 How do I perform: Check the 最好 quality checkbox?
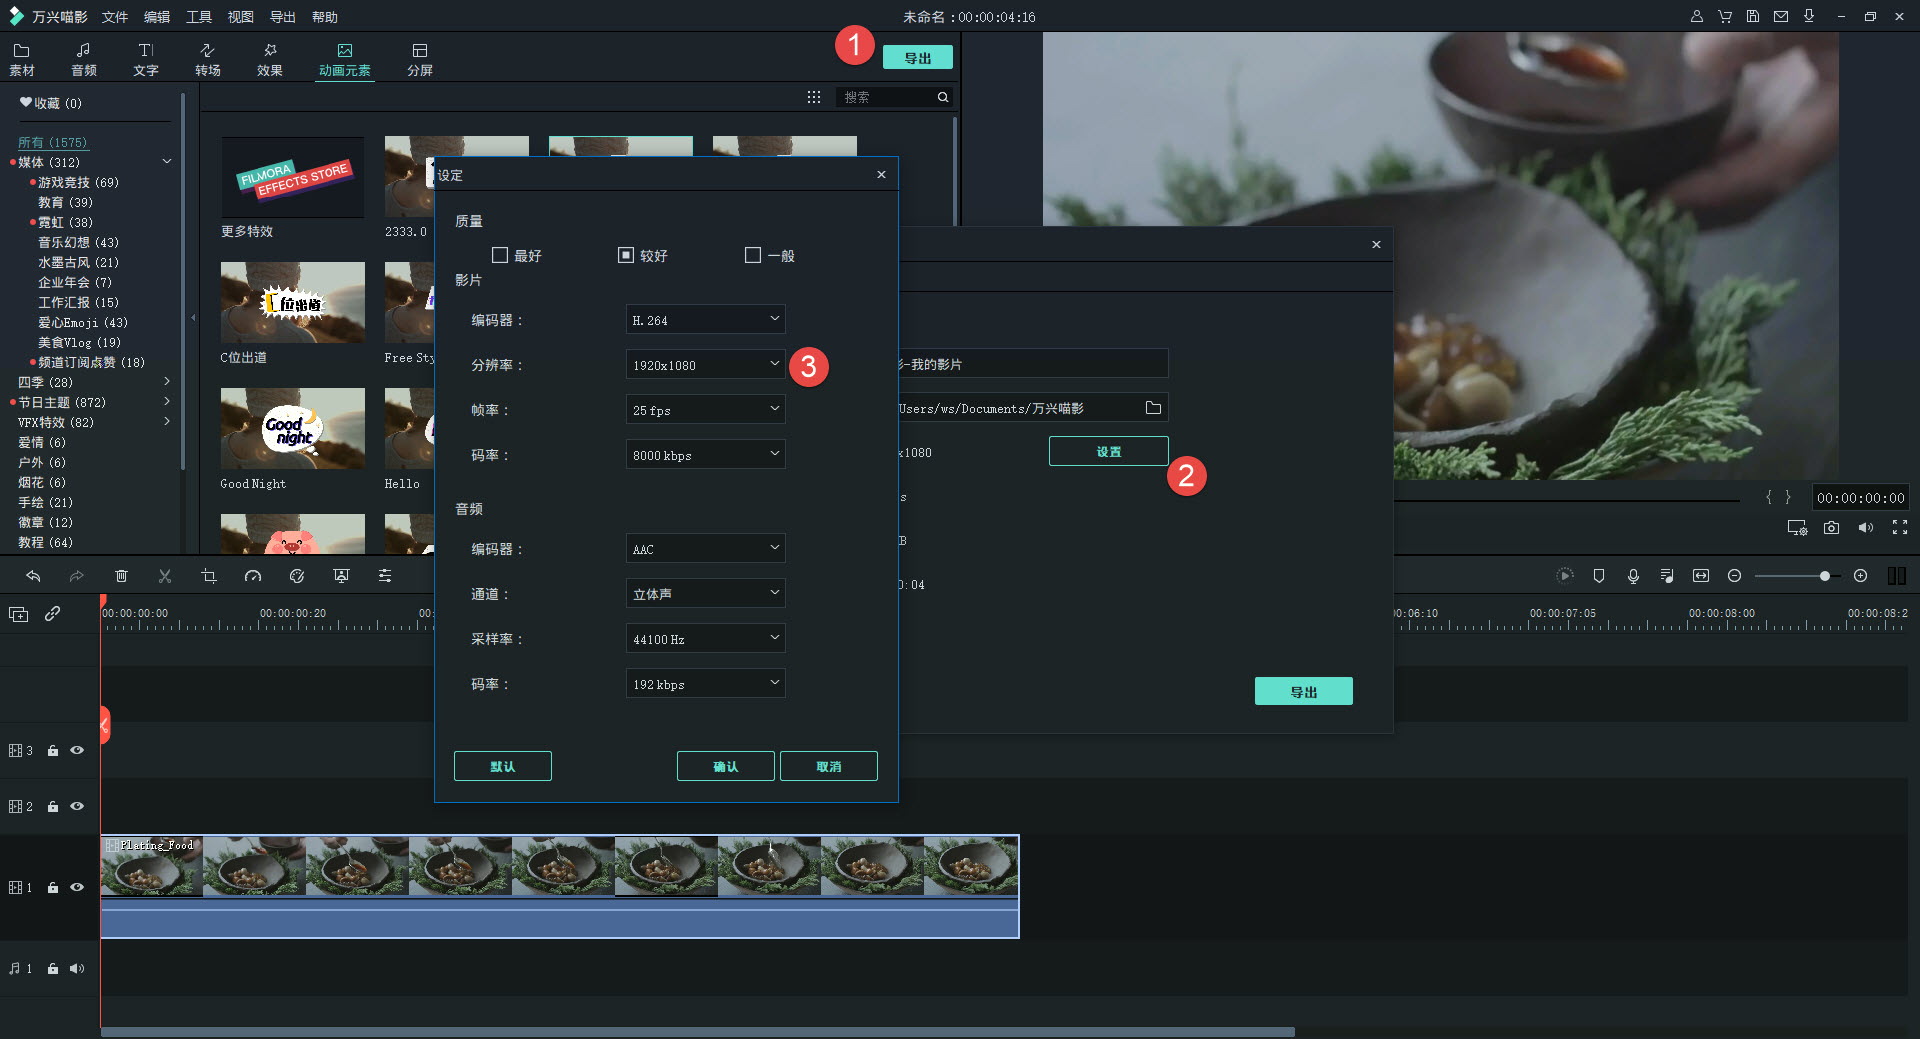pyautogui.click(x=500, y=255)
